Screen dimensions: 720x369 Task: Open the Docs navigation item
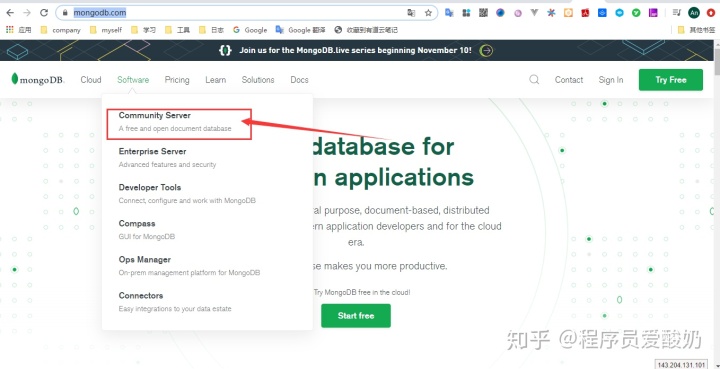pos(299,80)
